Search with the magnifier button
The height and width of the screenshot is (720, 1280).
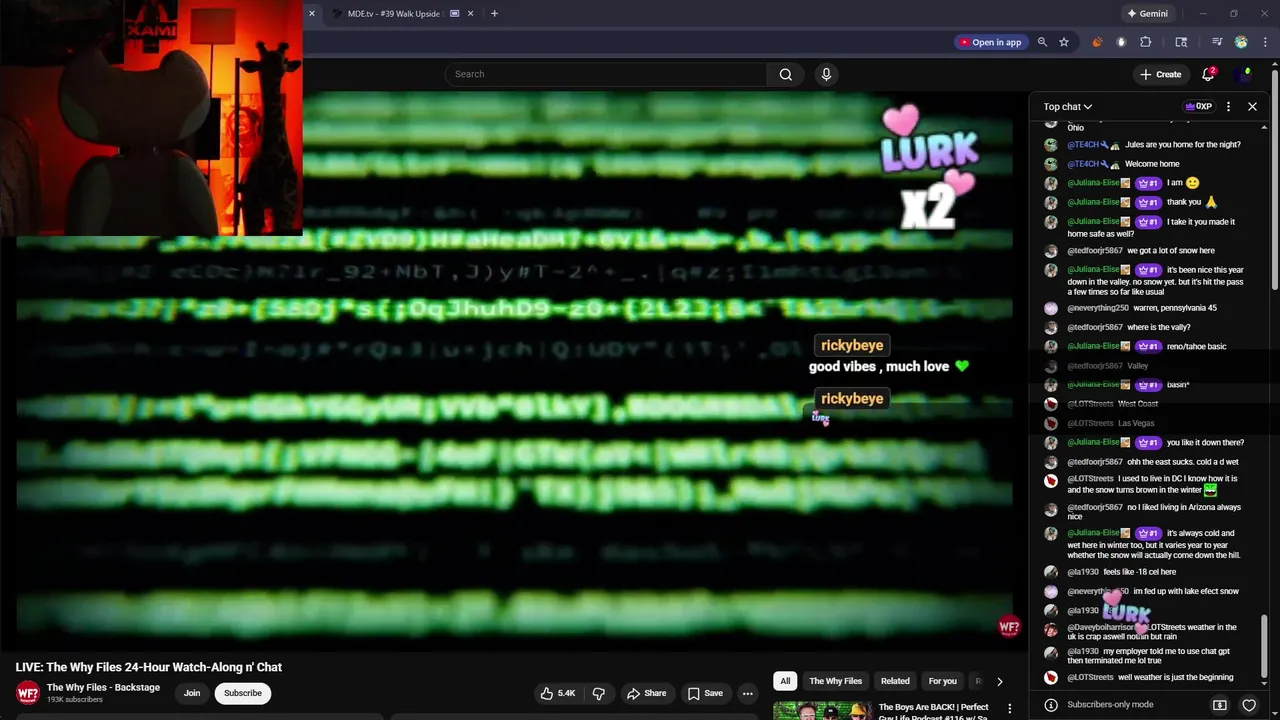pyautogui.click(x=786, y=74)
